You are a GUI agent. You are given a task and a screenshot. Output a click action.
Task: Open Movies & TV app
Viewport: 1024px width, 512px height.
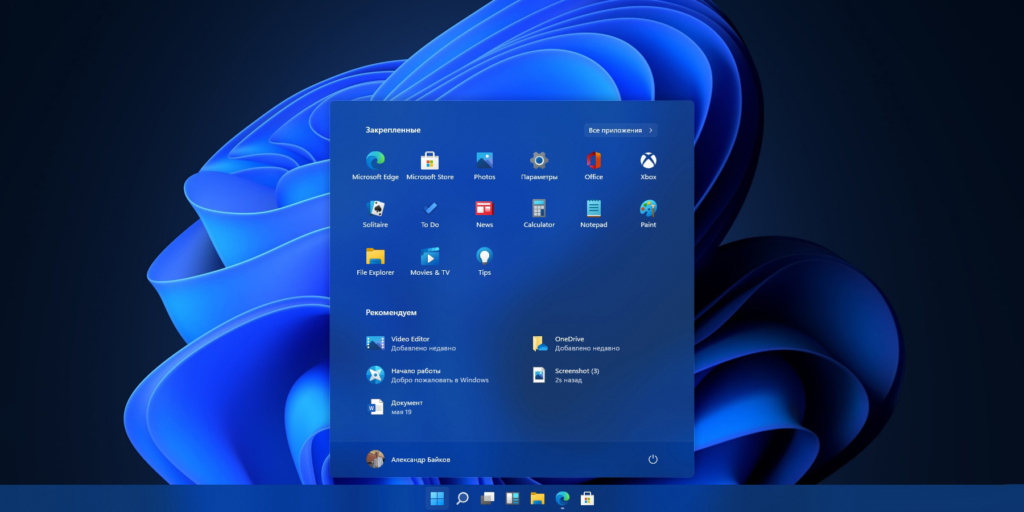point(430,261)
